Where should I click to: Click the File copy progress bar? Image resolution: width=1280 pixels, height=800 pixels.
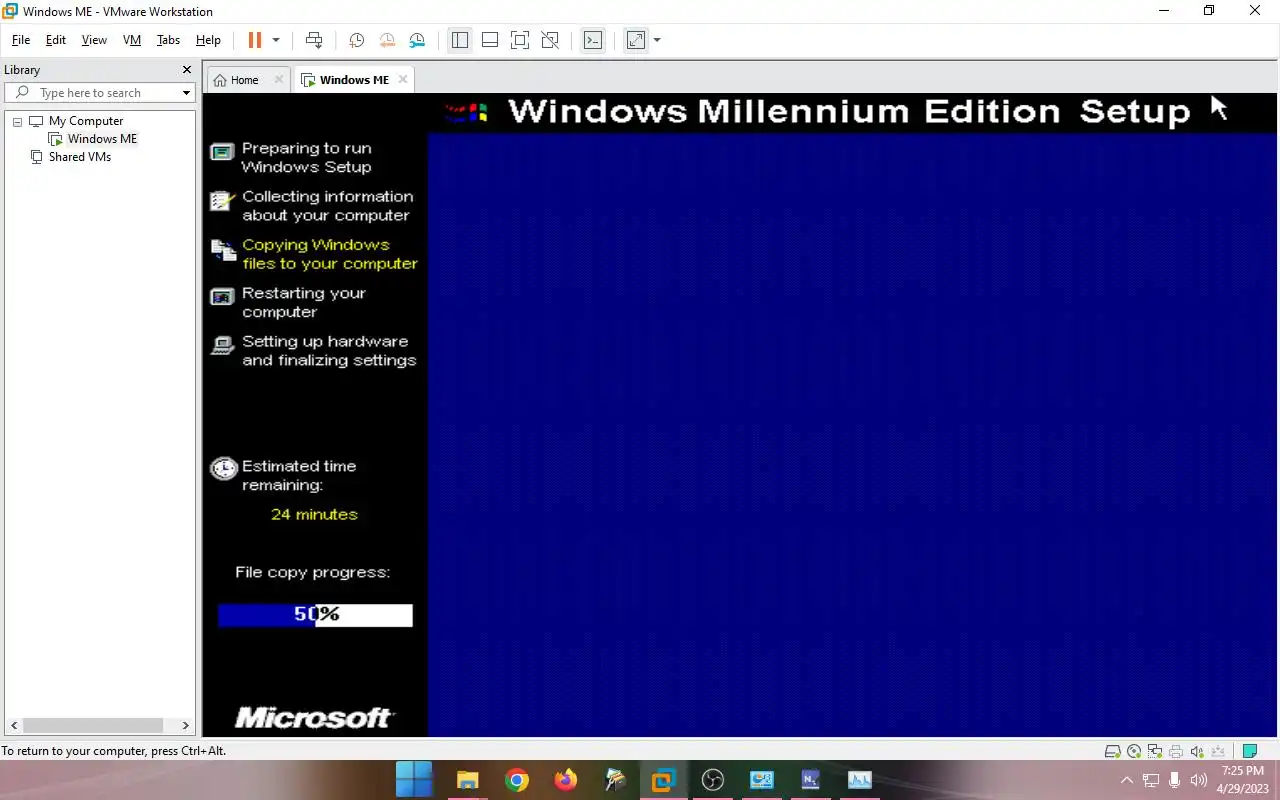click(315, 615)
